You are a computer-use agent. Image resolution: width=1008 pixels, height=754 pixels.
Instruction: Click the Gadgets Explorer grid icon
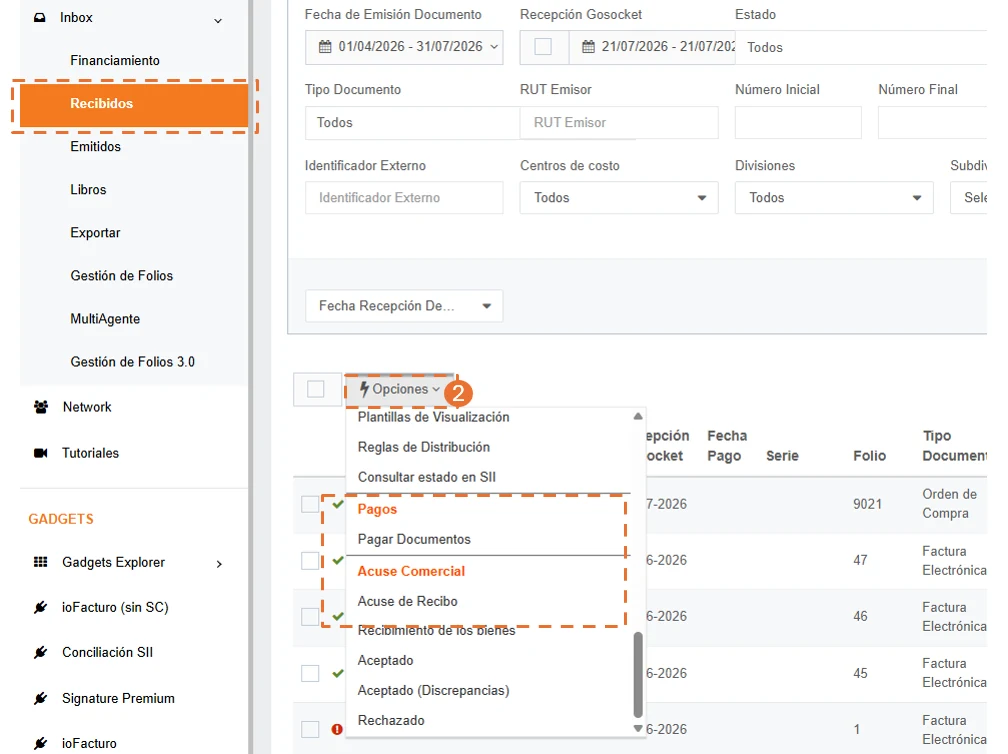pyautogui.click(x=40, y=562)
